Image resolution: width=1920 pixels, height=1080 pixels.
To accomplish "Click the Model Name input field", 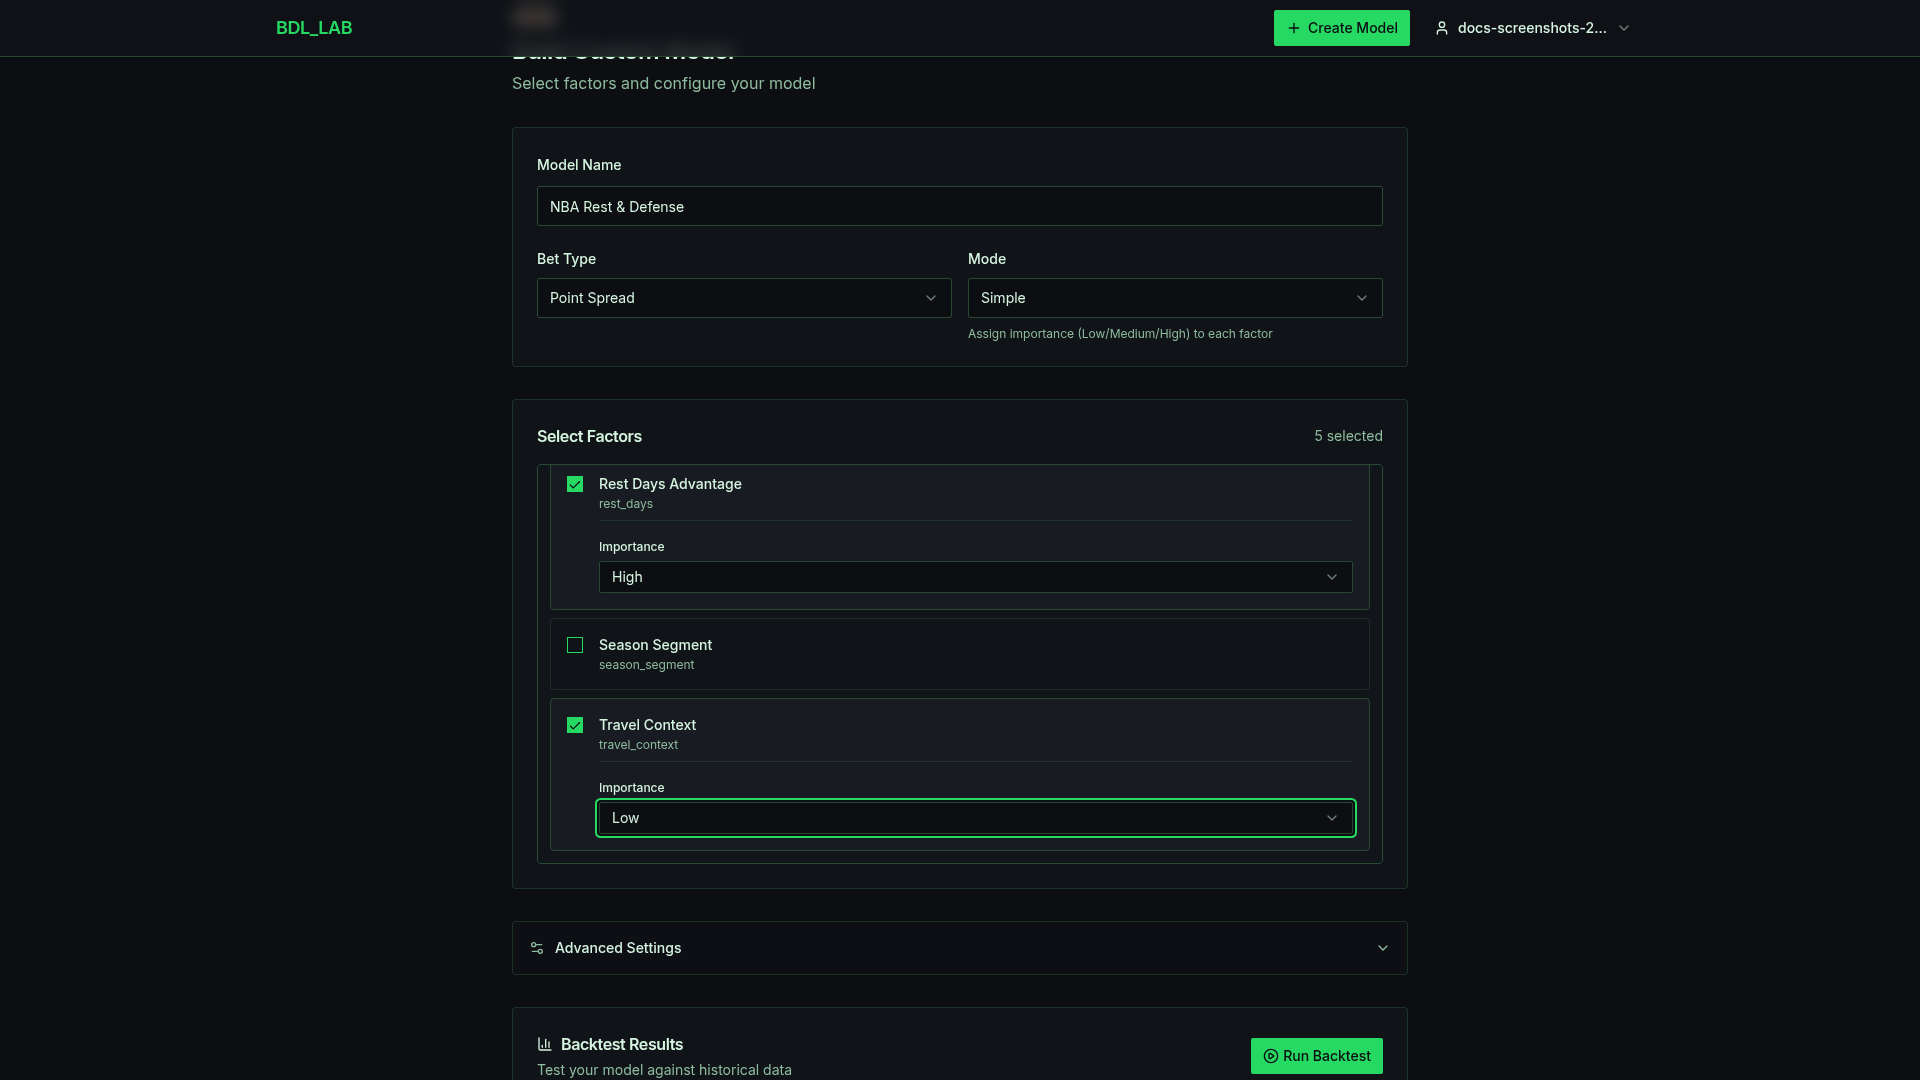I will click(x=959, y=206).
